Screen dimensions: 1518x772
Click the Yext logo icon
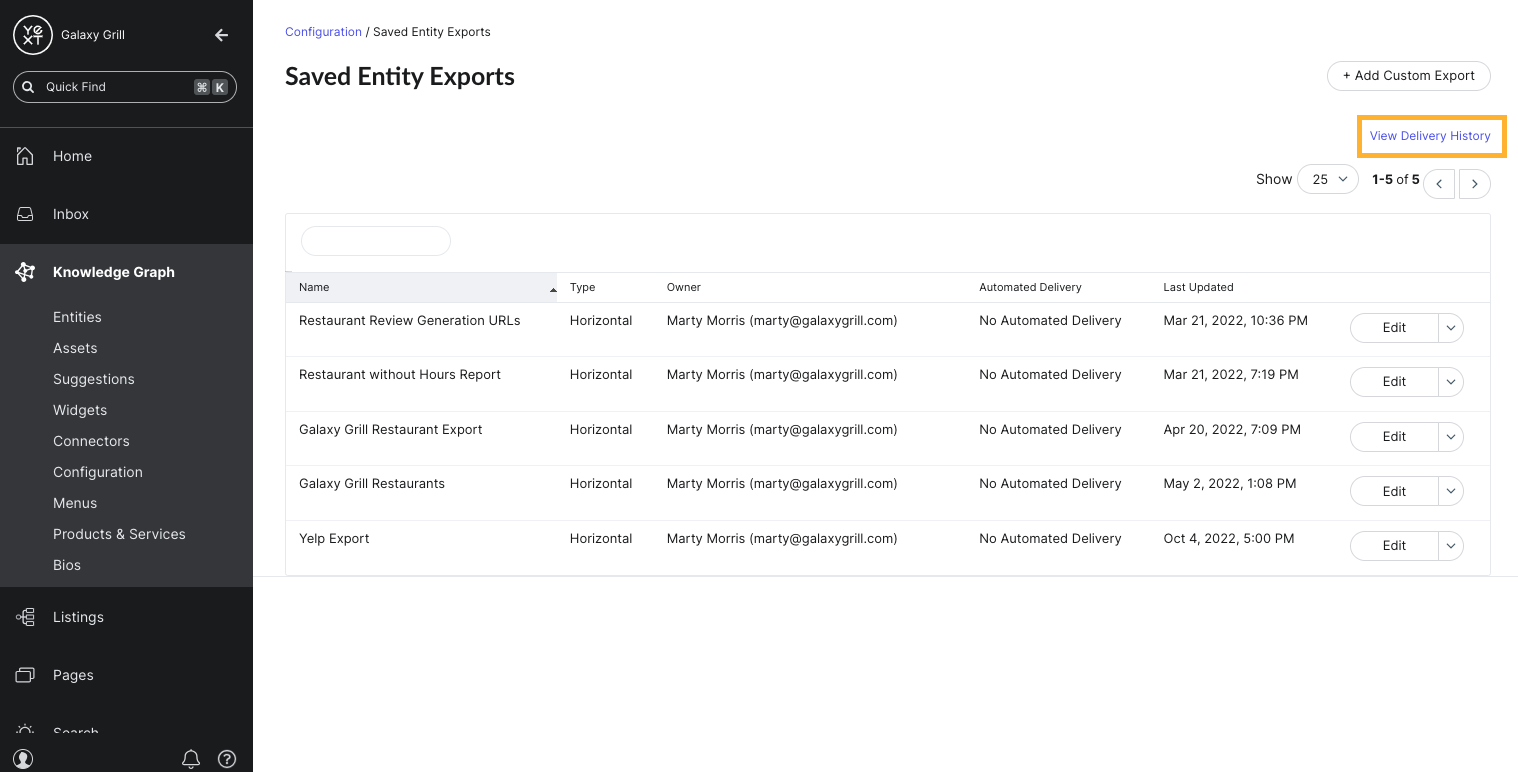(x=33, y=35)
